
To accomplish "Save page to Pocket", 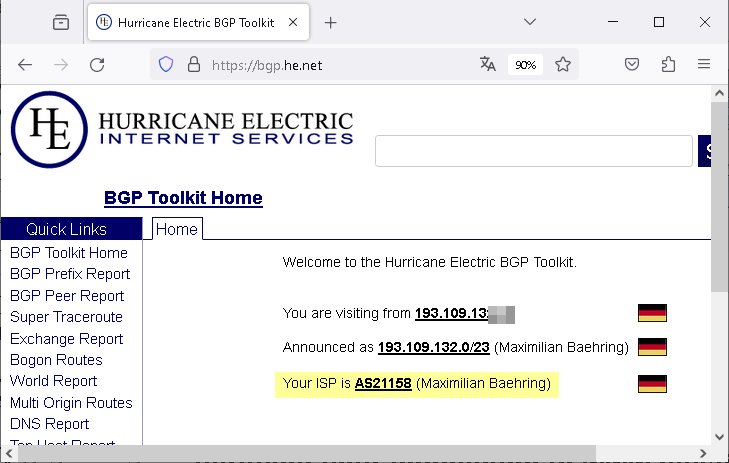I will click(631, 64).
